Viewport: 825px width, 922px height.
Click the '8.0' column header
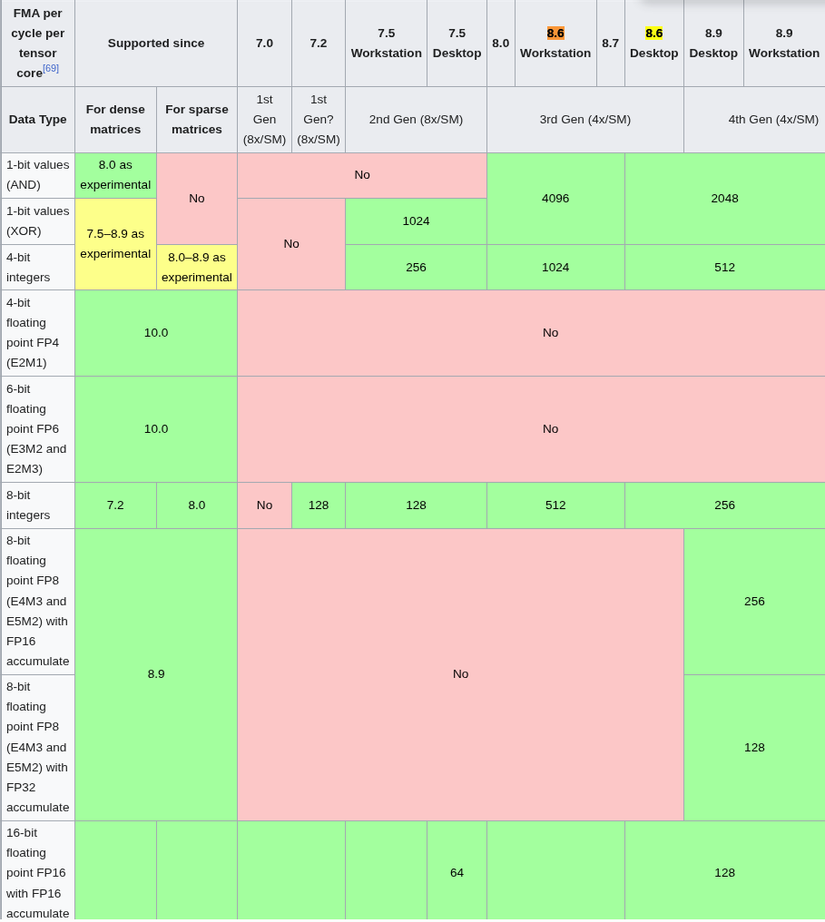pyautogui.click(x=500, y=43)
